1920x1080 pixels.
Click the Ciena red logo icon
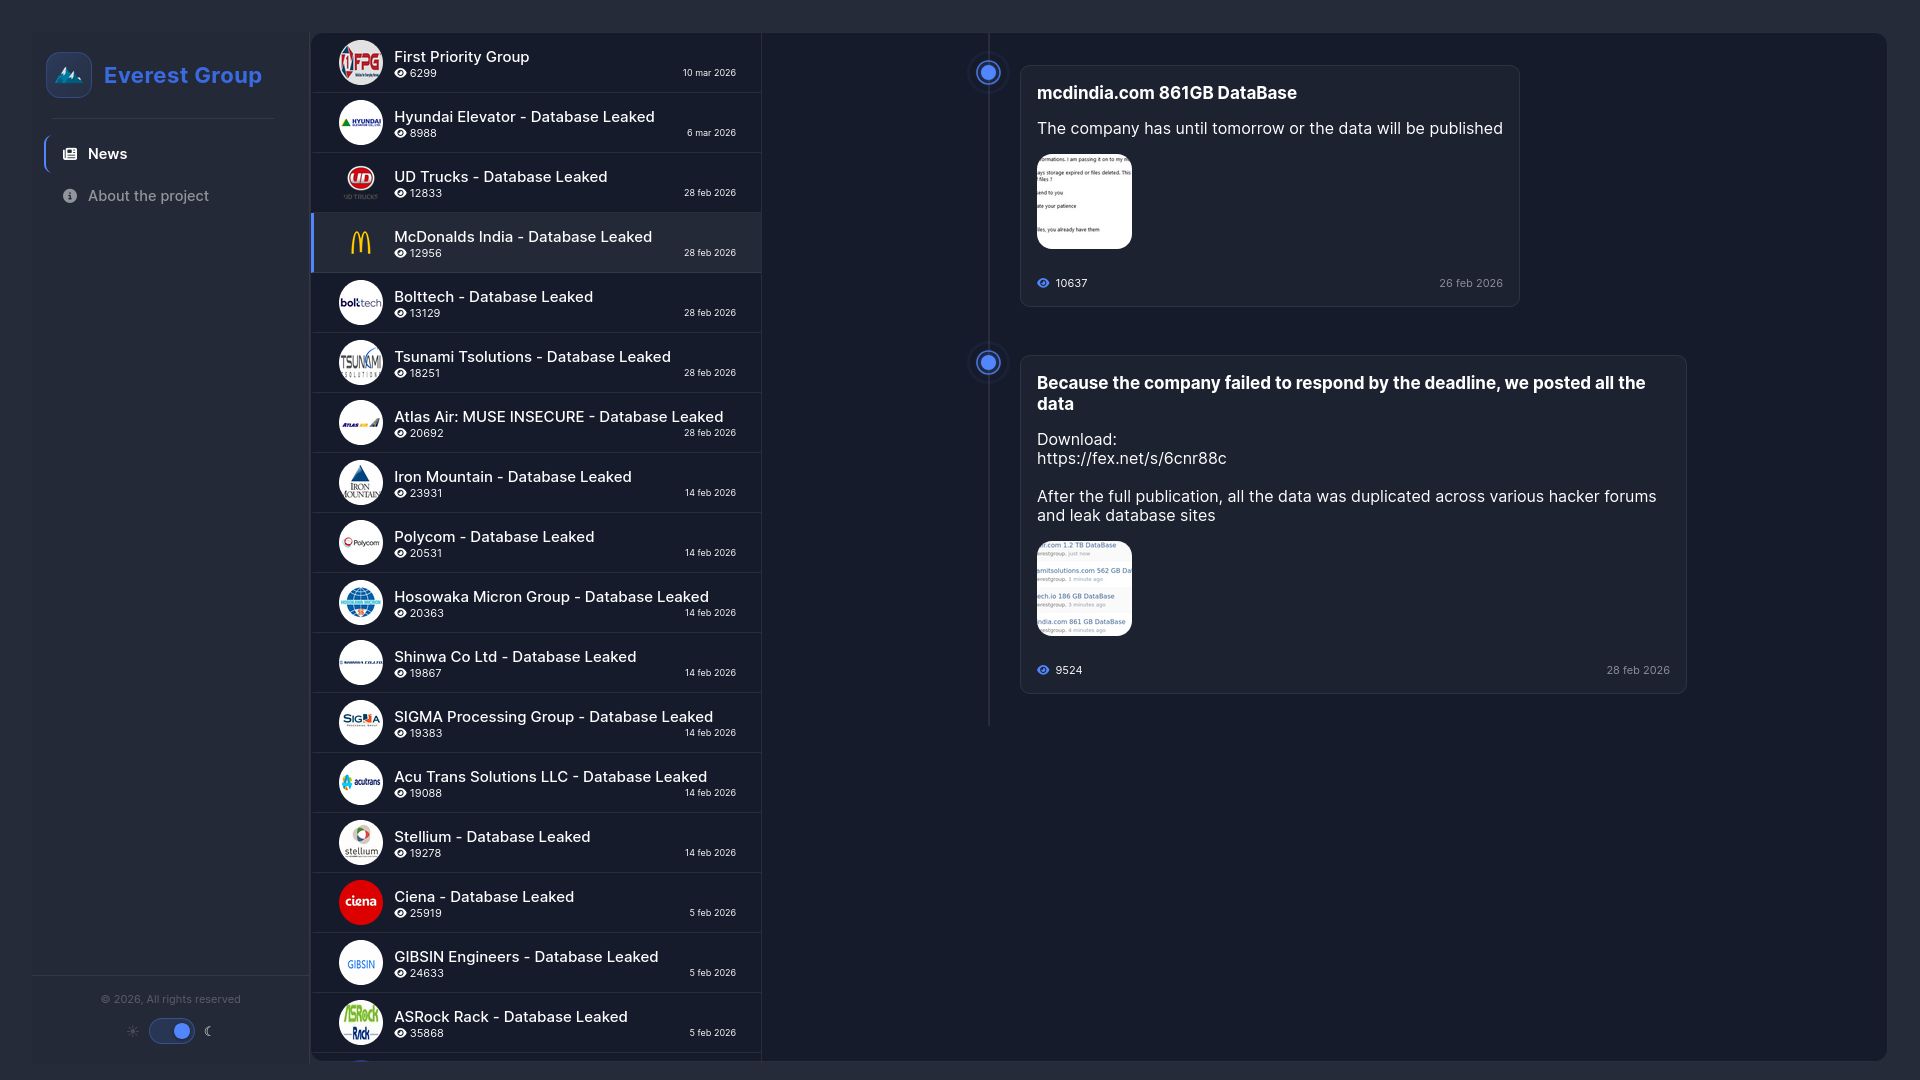tap(361, 902)
